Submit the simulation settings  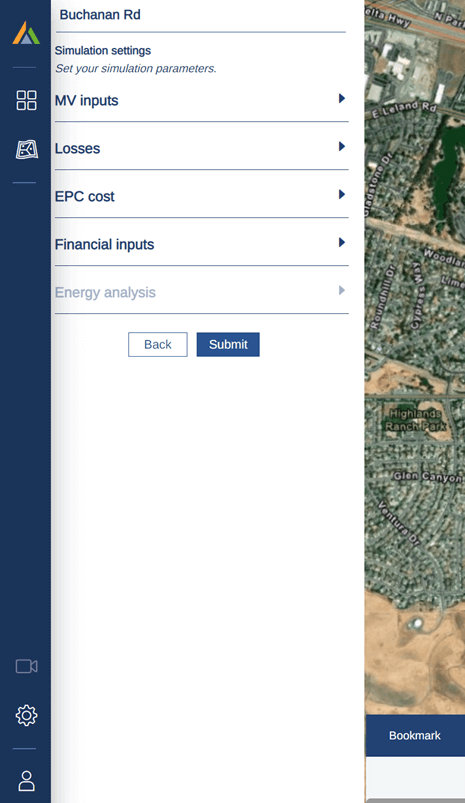tap(228, 345)
